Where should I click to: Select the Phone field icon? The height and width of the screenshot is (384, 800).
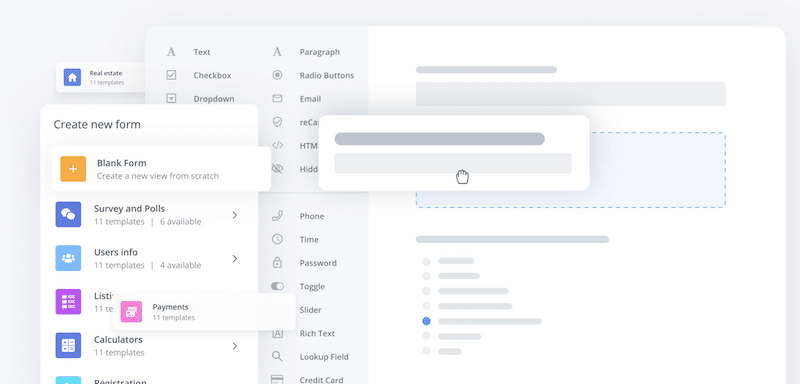click(x=277, y=216)
